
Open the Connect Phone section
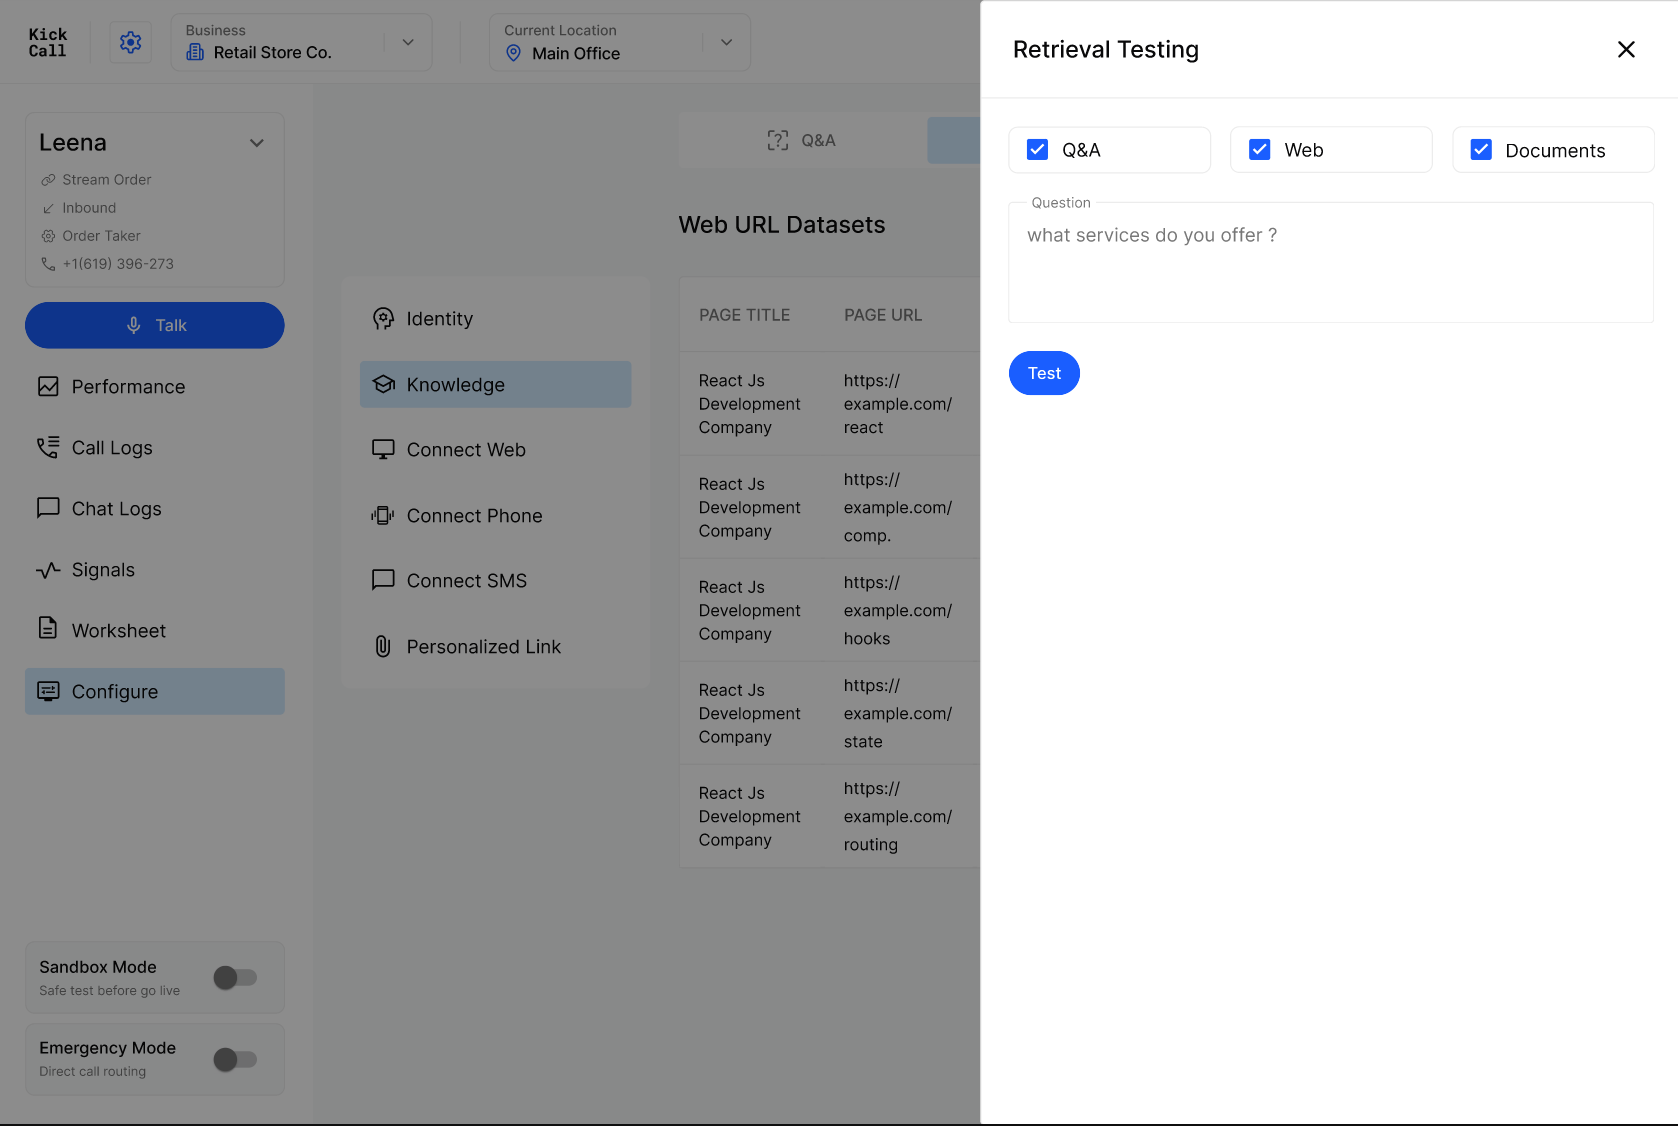point(496,515)
